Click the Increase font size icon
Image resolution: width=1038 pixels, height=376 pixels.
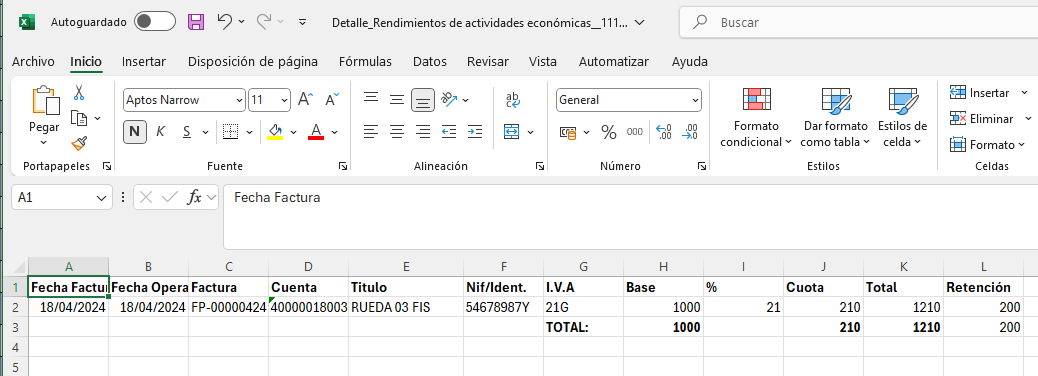[x=306, y=100]
